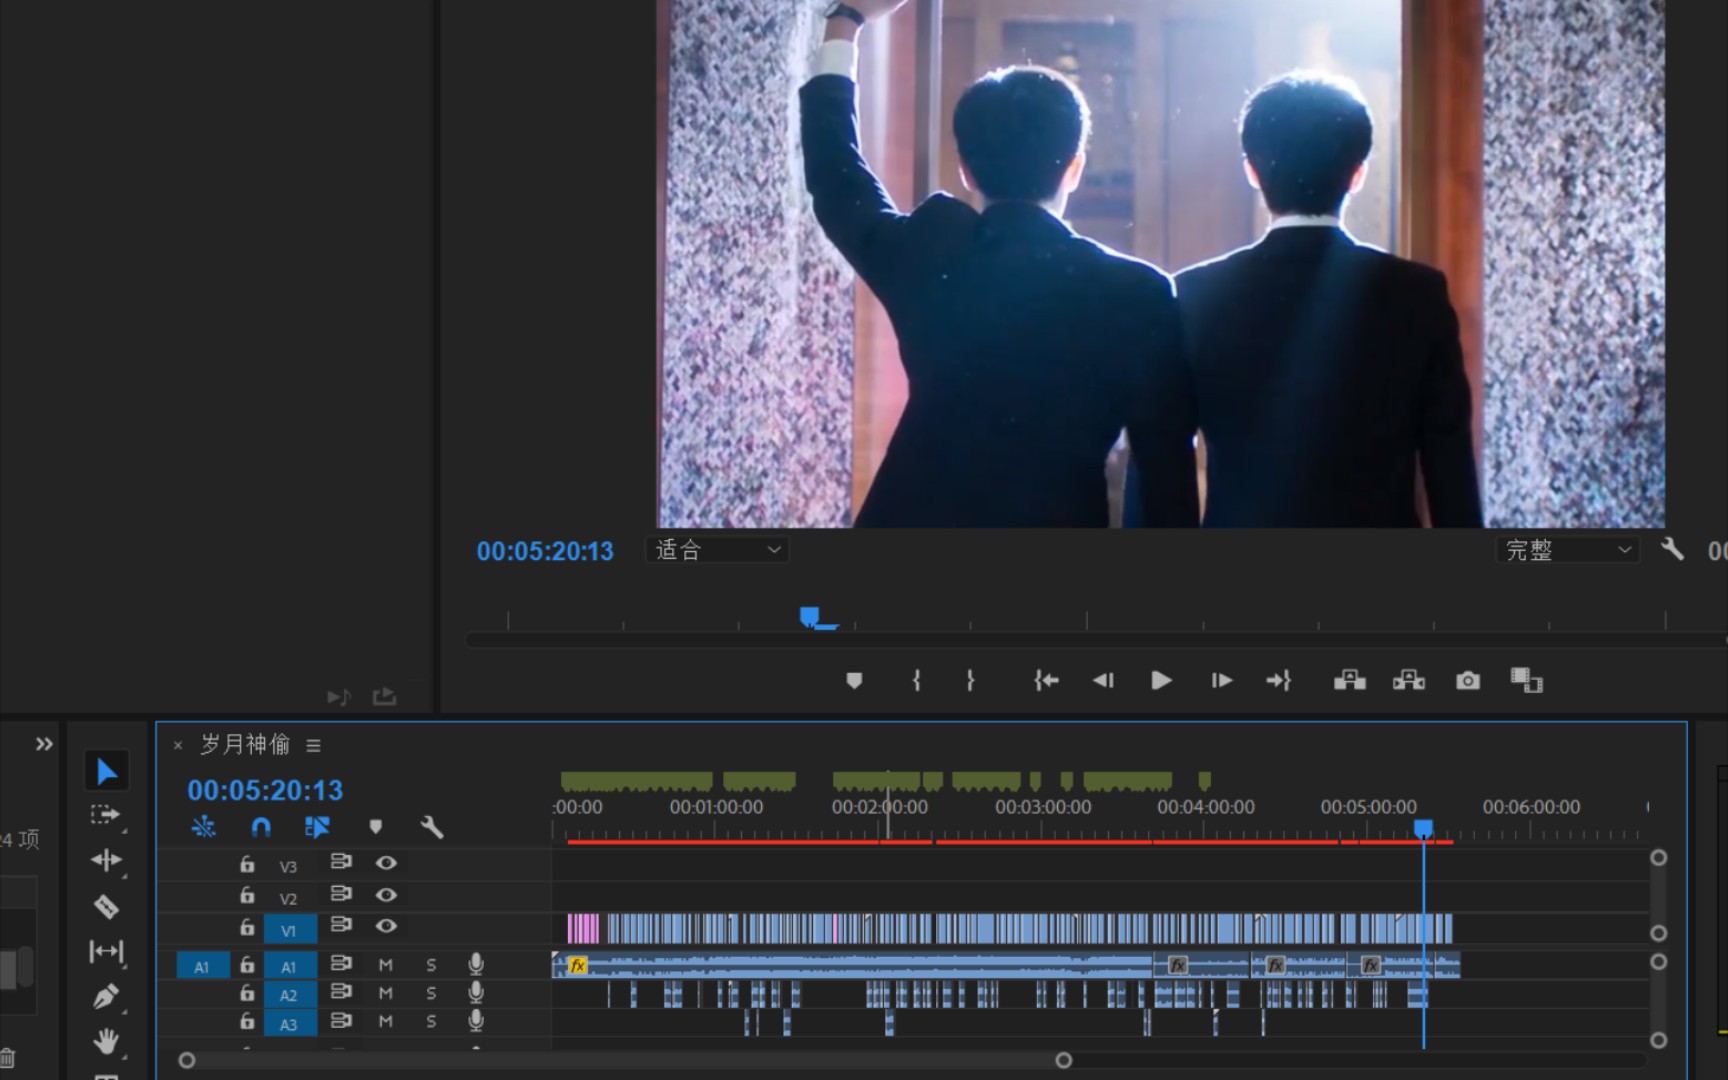Toggle sync lock on V1 track
This screenshot has width=1728, height=1080.
tap(341, 925)
